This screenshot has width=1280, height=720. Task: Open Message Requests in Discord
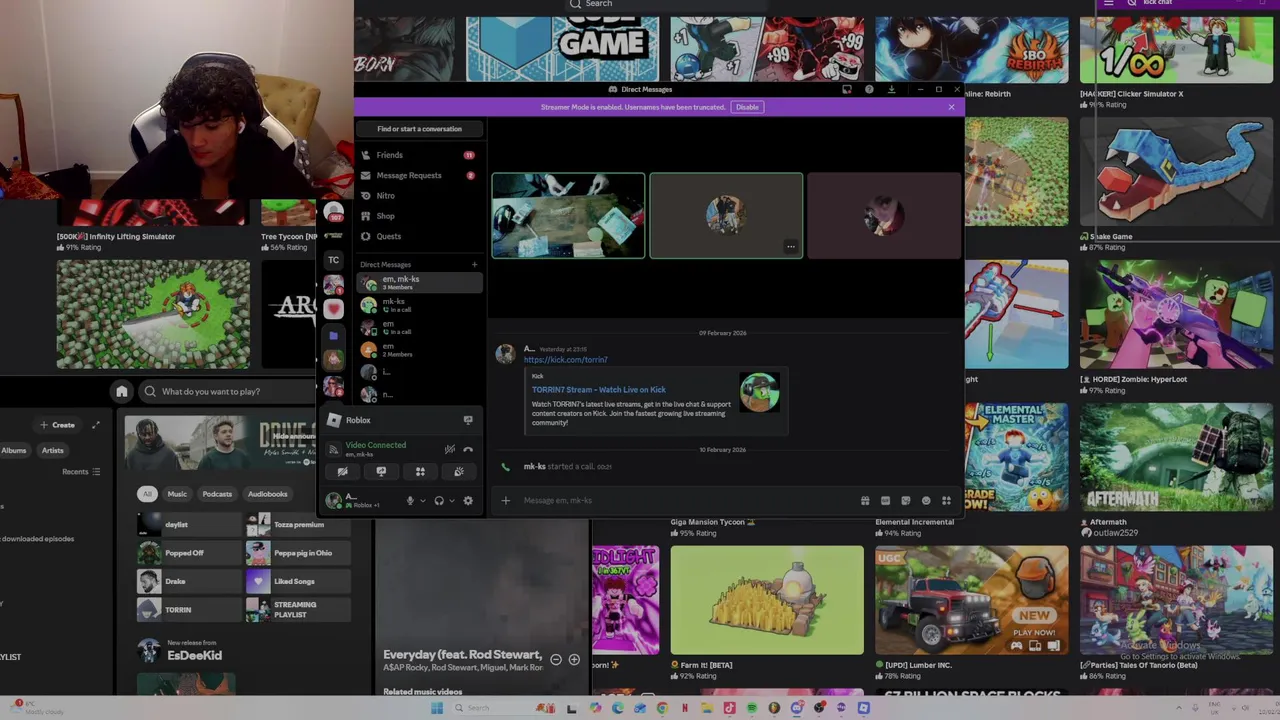[x=419, y=175]
